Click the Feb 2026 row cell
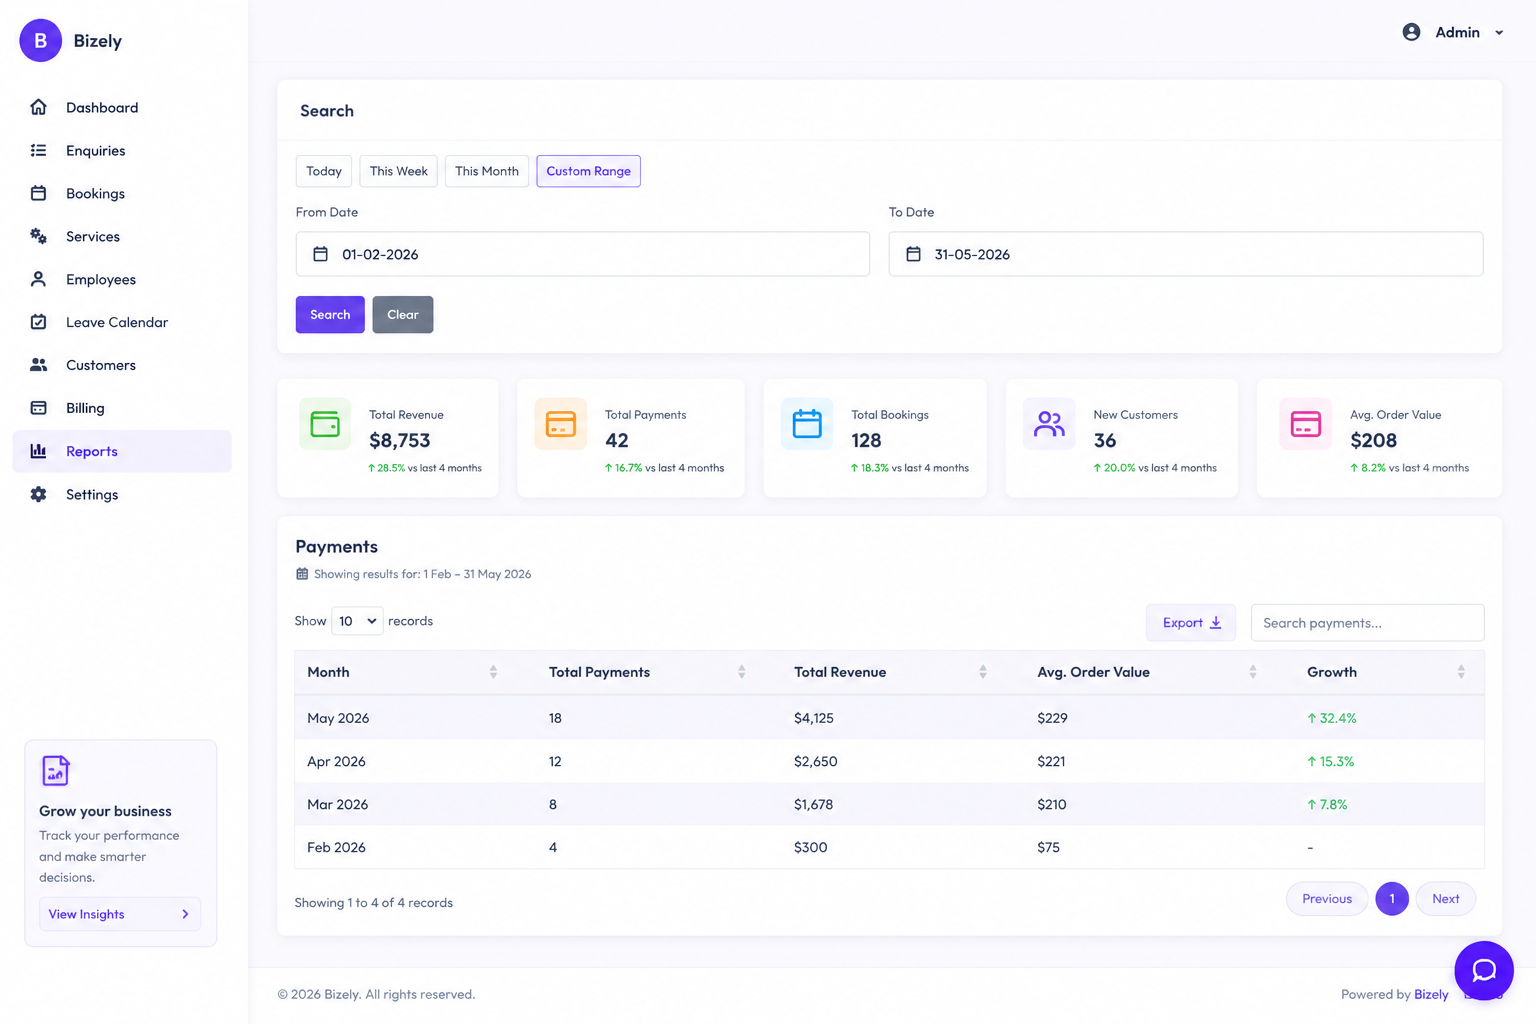Image resolution: width=1536 pixels, height=1024 pixels. point(336,847)
